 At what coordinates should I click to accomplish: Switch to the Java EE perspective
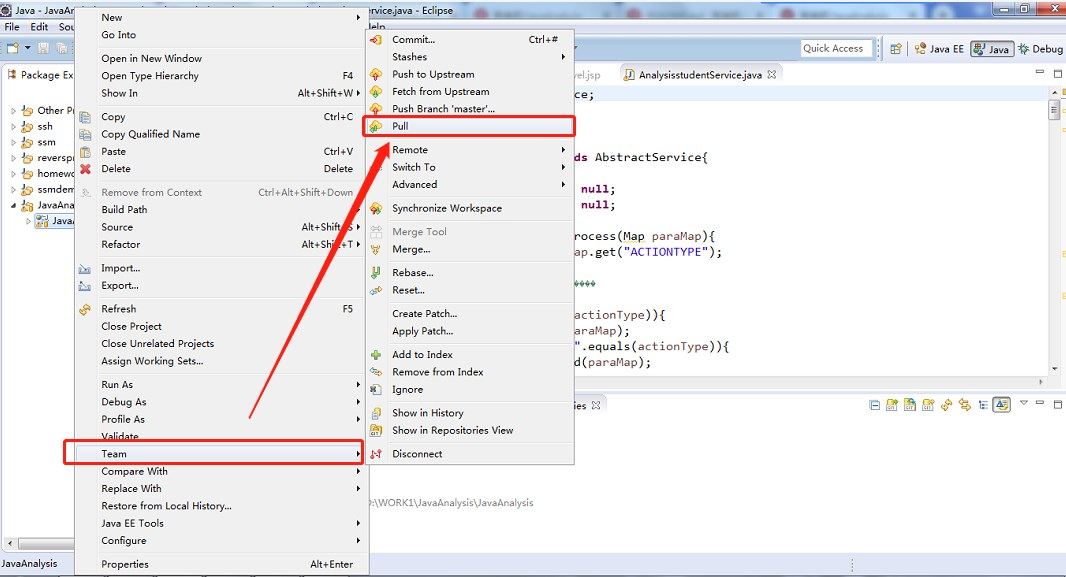click(939, 49)
